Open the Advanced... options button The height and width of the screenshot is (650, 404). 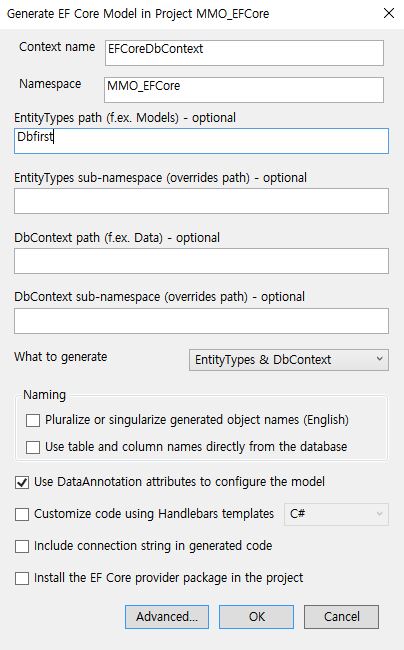[x=167, y=617]
